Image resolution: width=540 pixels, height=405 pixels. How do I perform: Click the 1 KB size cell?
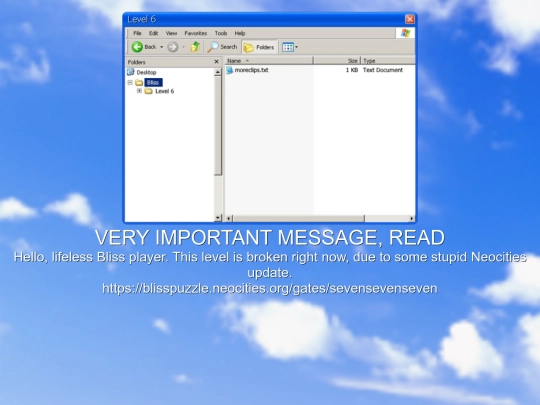[x=352, y=70]
